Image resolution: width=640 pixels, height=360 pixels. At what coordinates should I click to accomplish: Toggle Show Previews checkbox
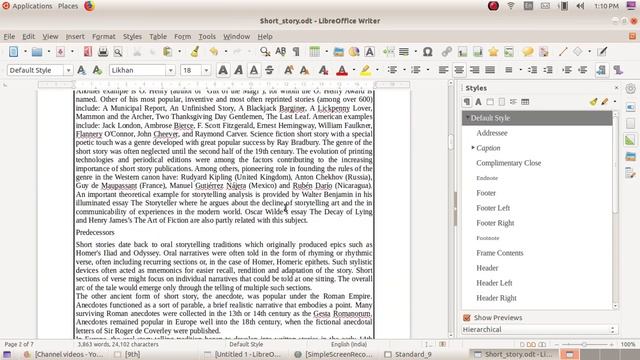(467, 318)
